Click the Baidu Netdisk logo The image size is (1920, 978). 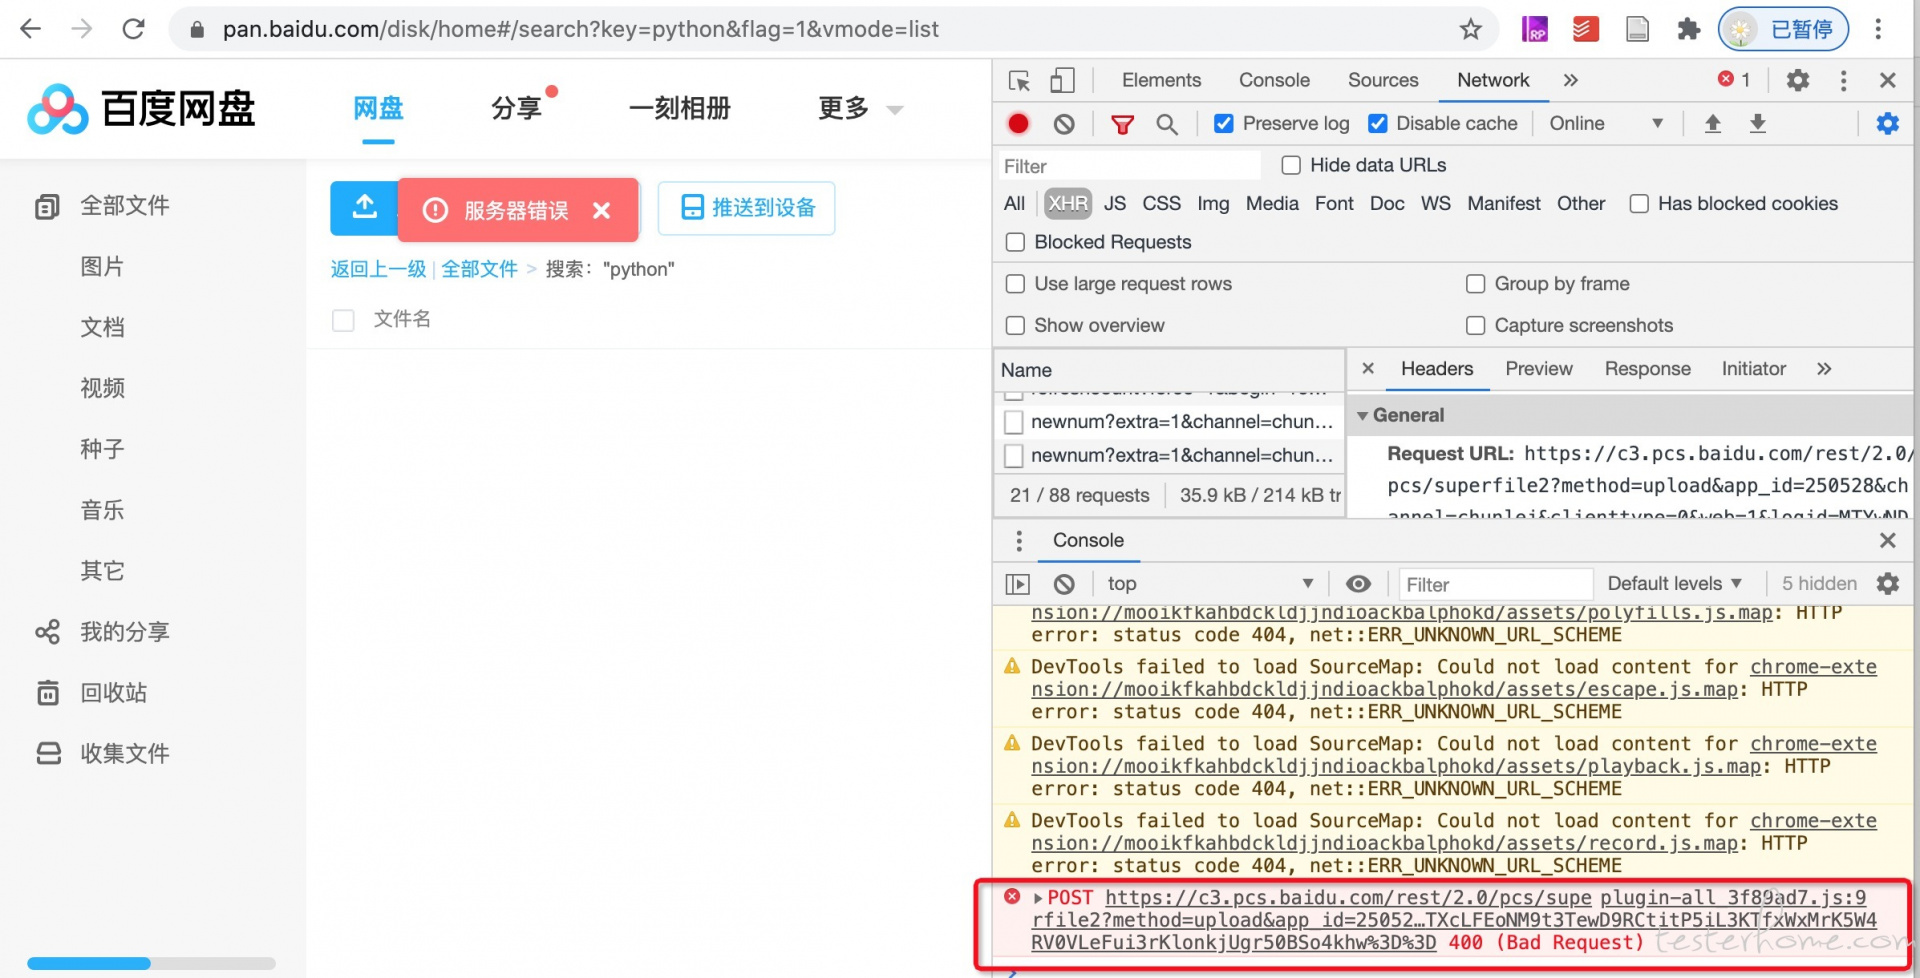[141, 108]
